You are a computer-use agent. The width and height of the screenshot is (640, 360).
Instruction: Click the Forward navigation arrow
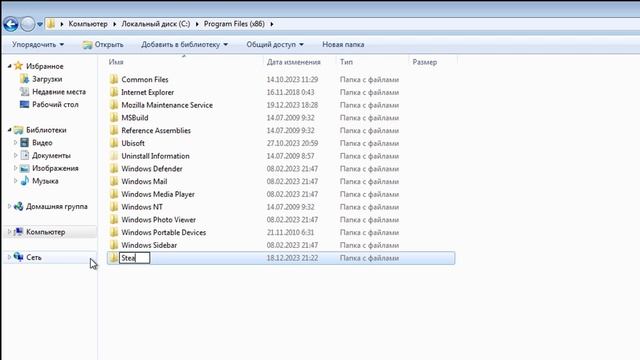tap(28, 24)
